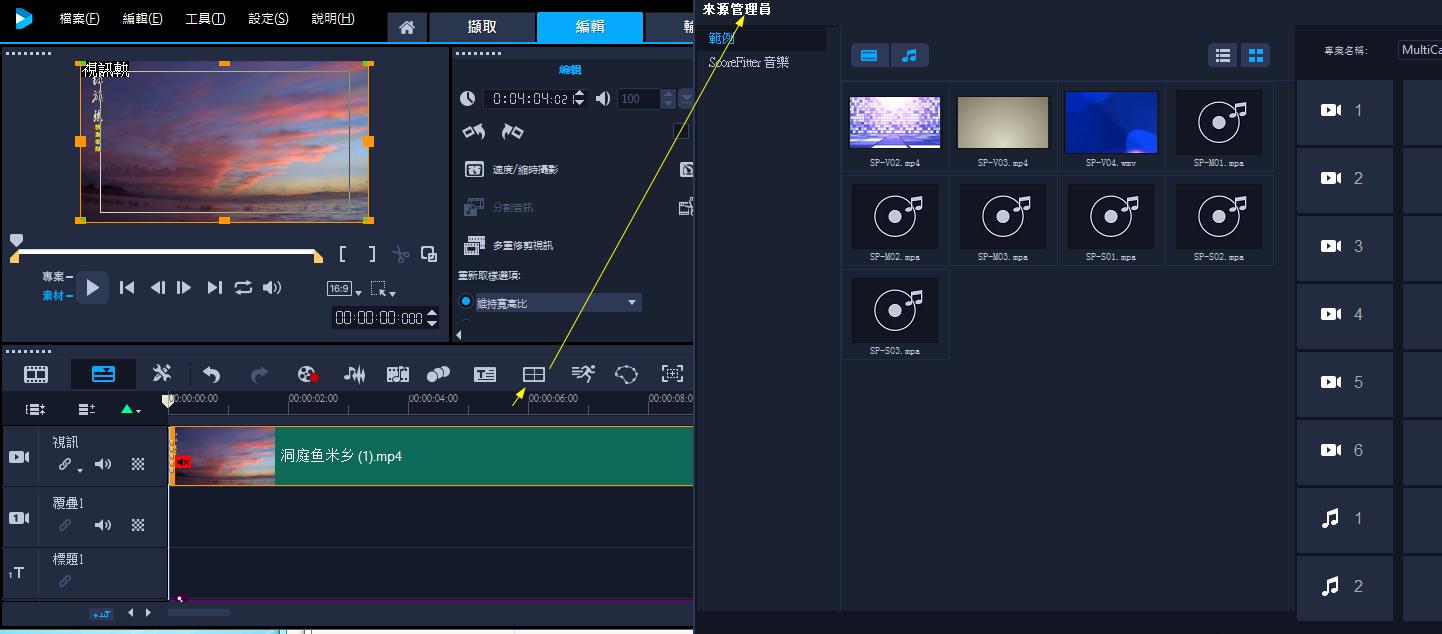
Task: Open the 編輯(E) menu
Action: click(143, 19)
